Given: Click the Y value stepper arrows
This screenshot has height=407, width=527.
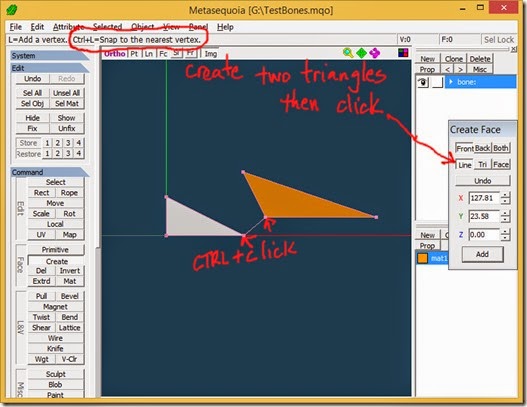Looking at the screenshot, I should pos(505,216).
